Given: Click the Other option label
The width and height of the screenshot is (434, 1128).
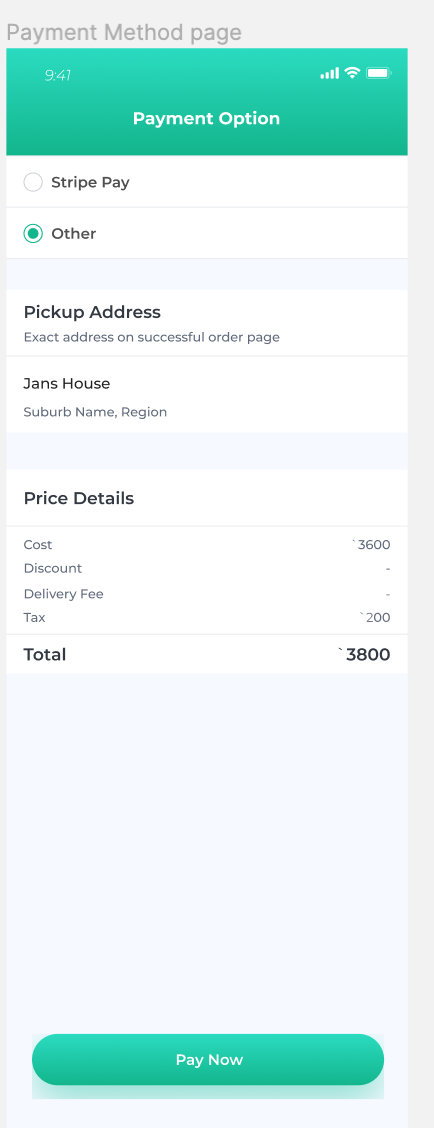Looking at the screenshot, I should pos(73,234).
